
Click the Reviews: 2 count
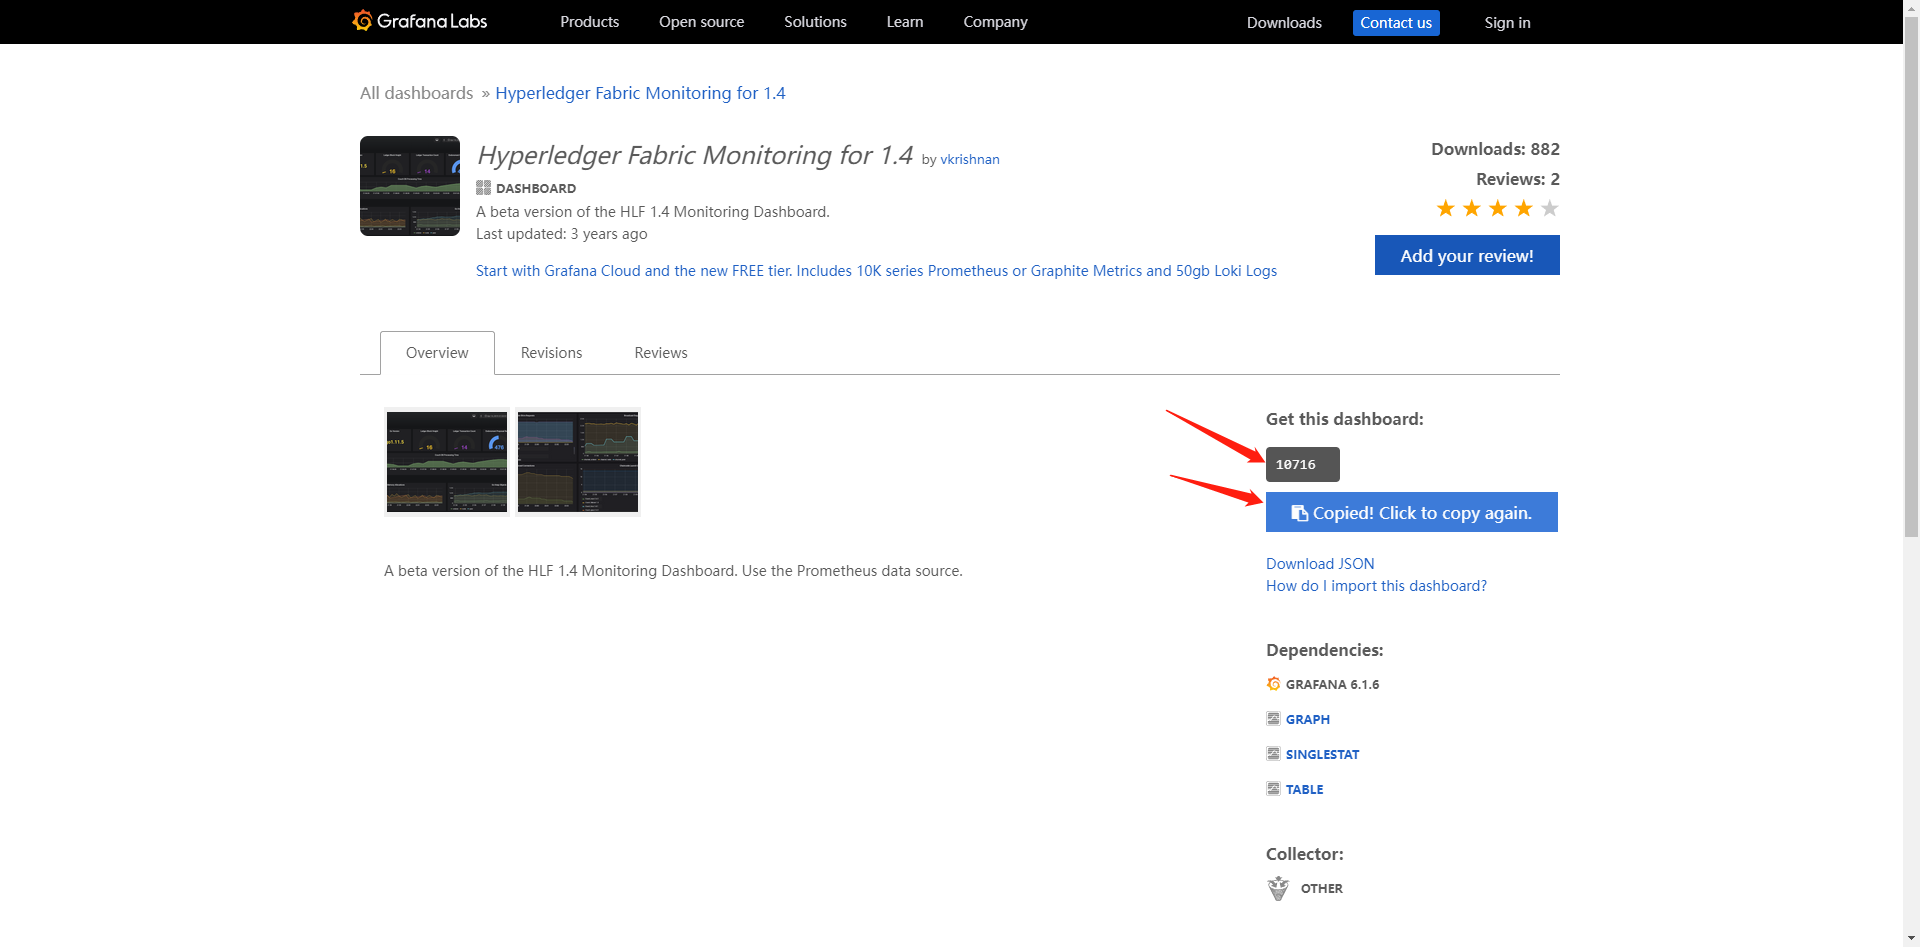click(1517, 179)
